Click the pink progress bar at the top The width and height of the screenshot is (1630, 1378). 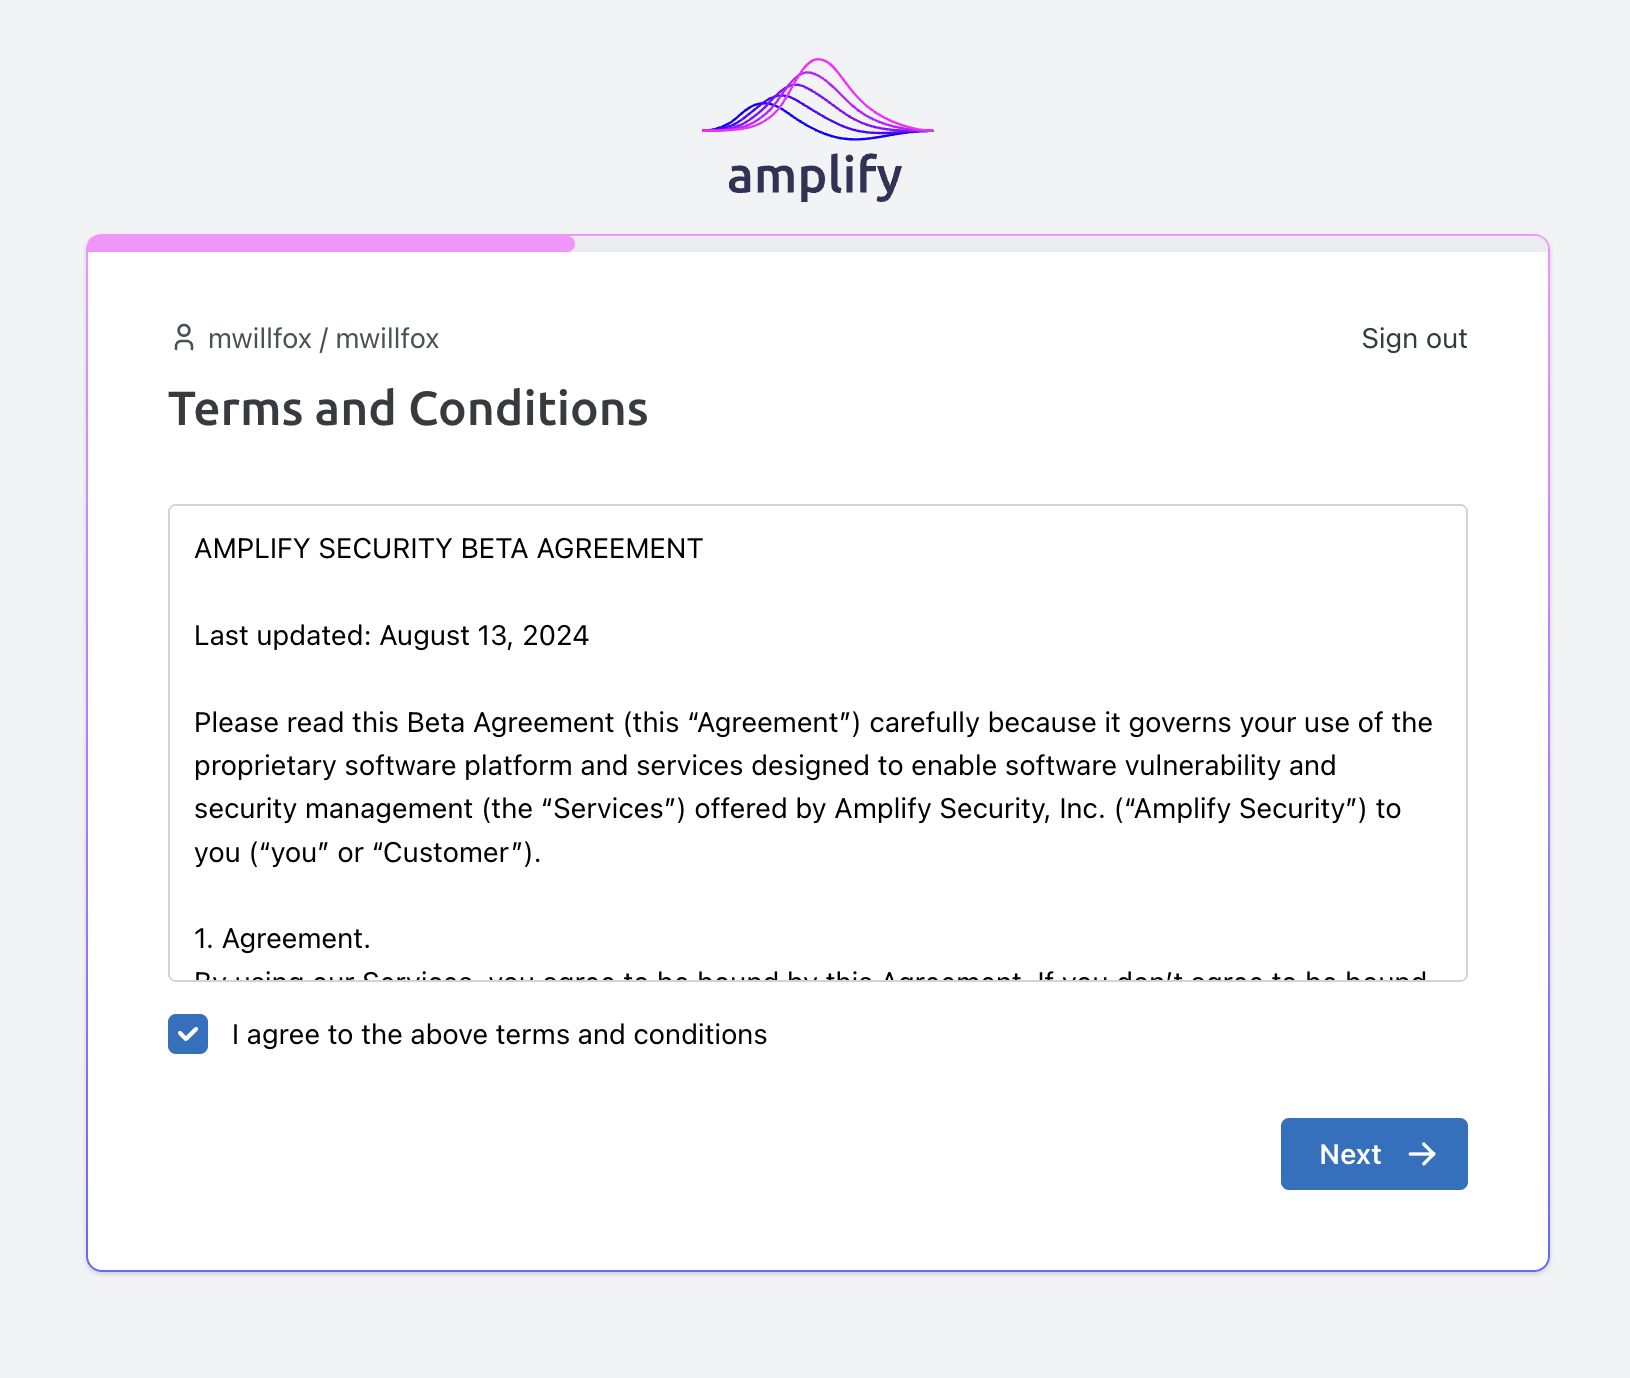pyautogui.click(x=330, y=242)
